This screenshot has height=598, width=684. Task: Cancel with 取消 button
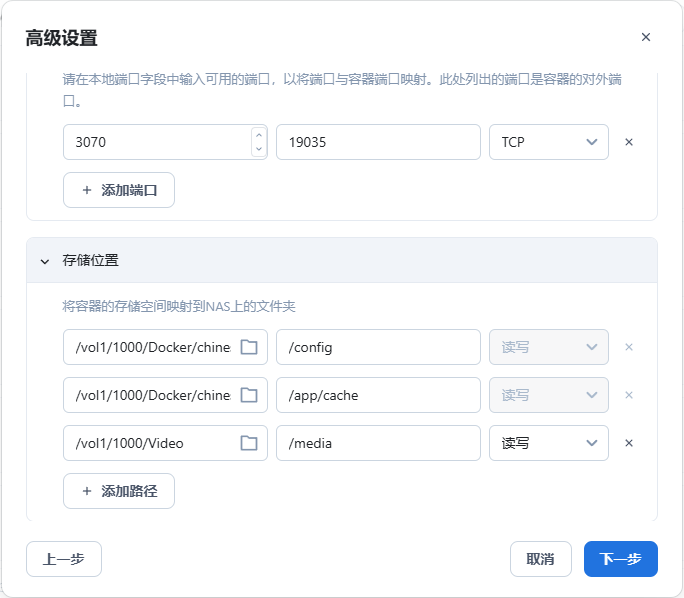pos(540,559)
